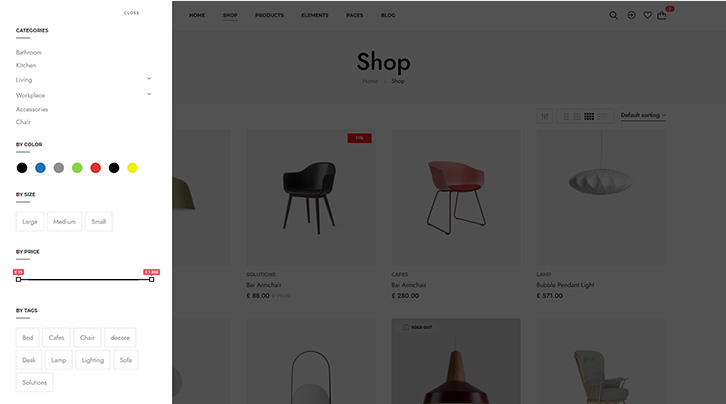726x404 pixels.
Task: Select the Medium size filter
Action: pyautogui.click(x=64, y=222)
